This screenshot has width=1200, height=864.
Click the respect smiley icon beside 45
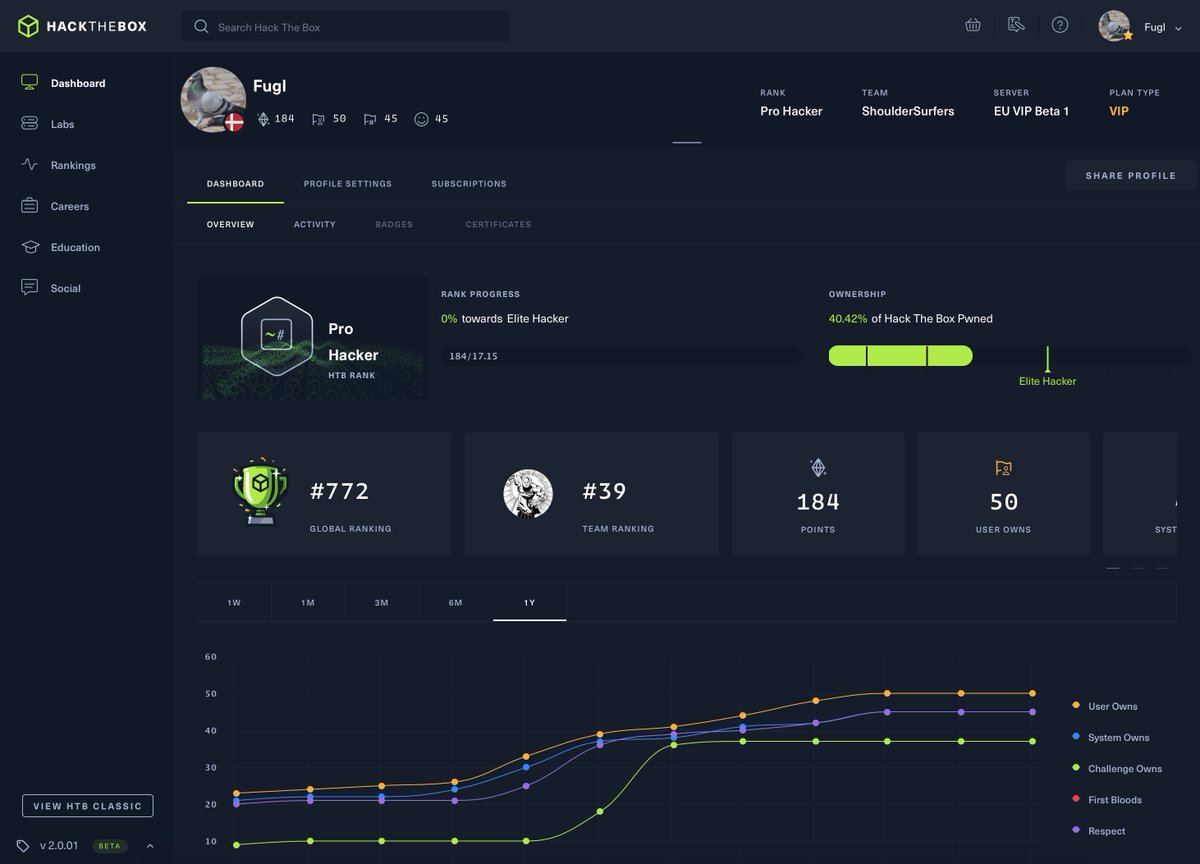[421, 119]
